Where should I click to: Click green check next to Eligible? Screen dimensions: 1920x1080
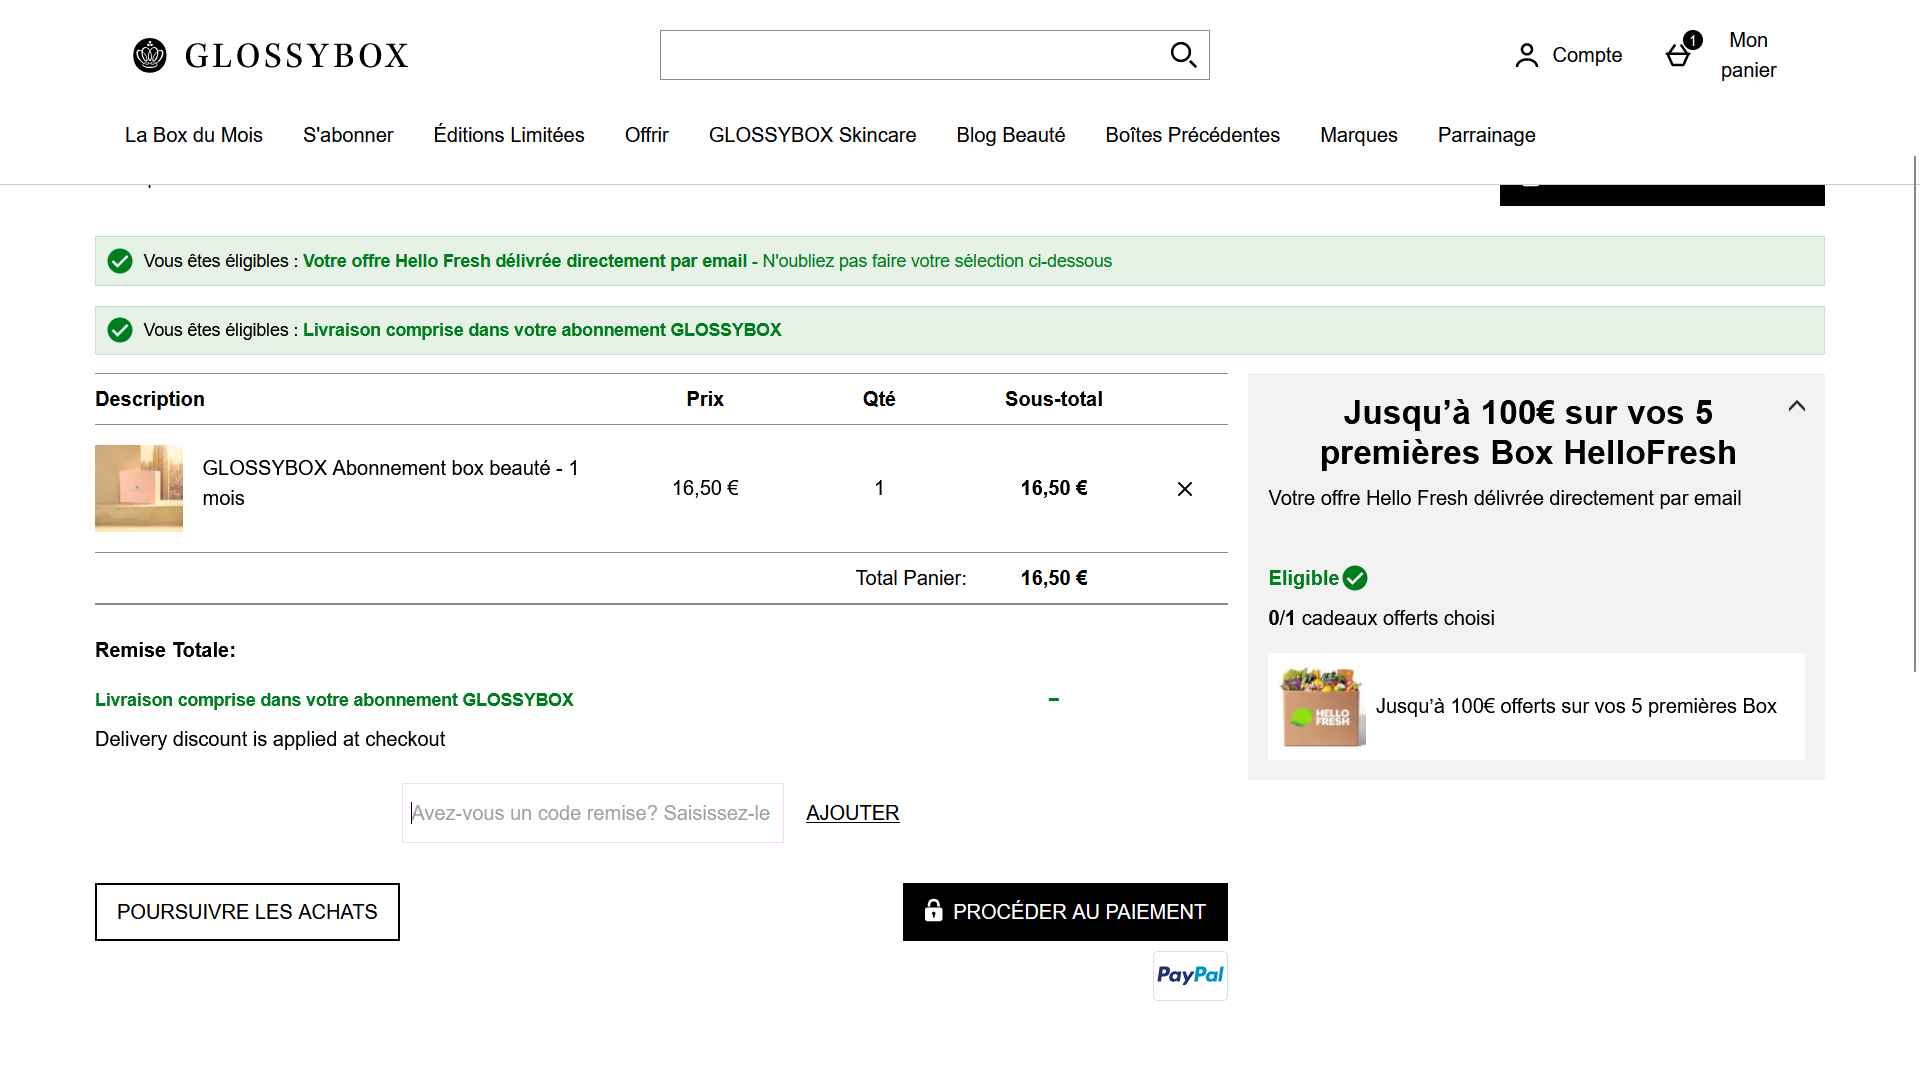(1355, 578)
